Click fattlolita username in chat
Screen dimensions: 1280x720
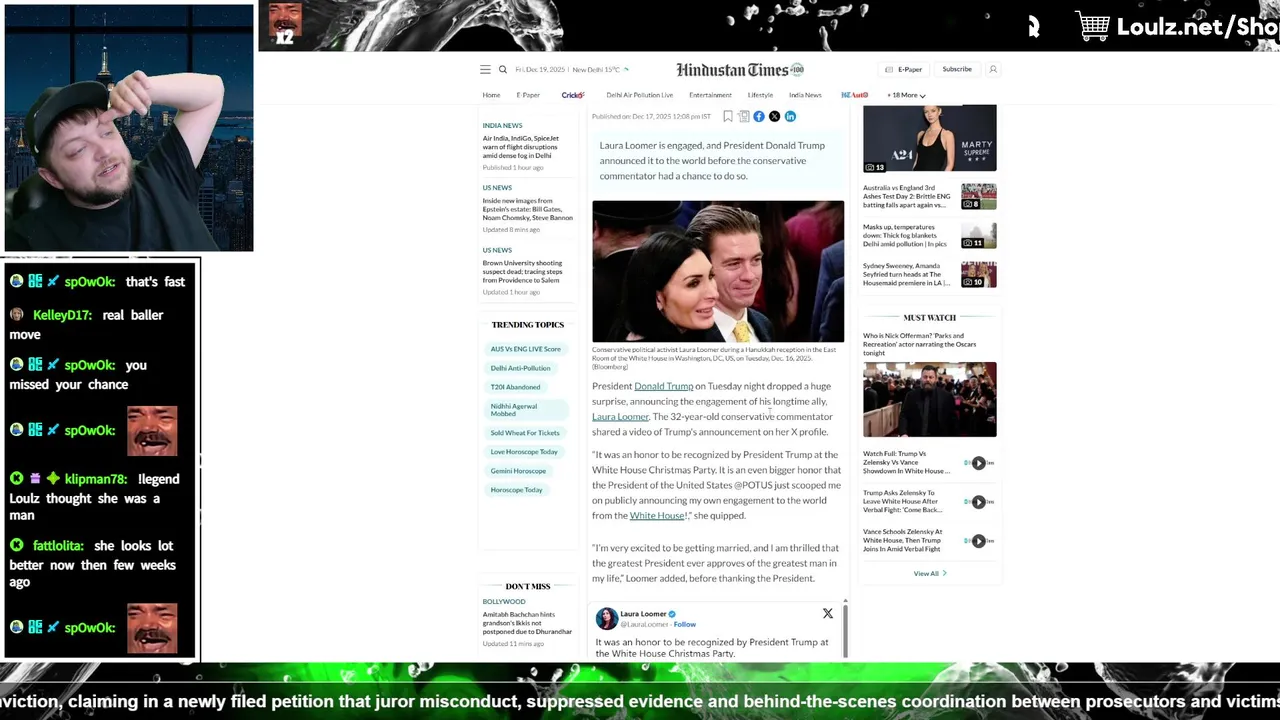[59, 546]
